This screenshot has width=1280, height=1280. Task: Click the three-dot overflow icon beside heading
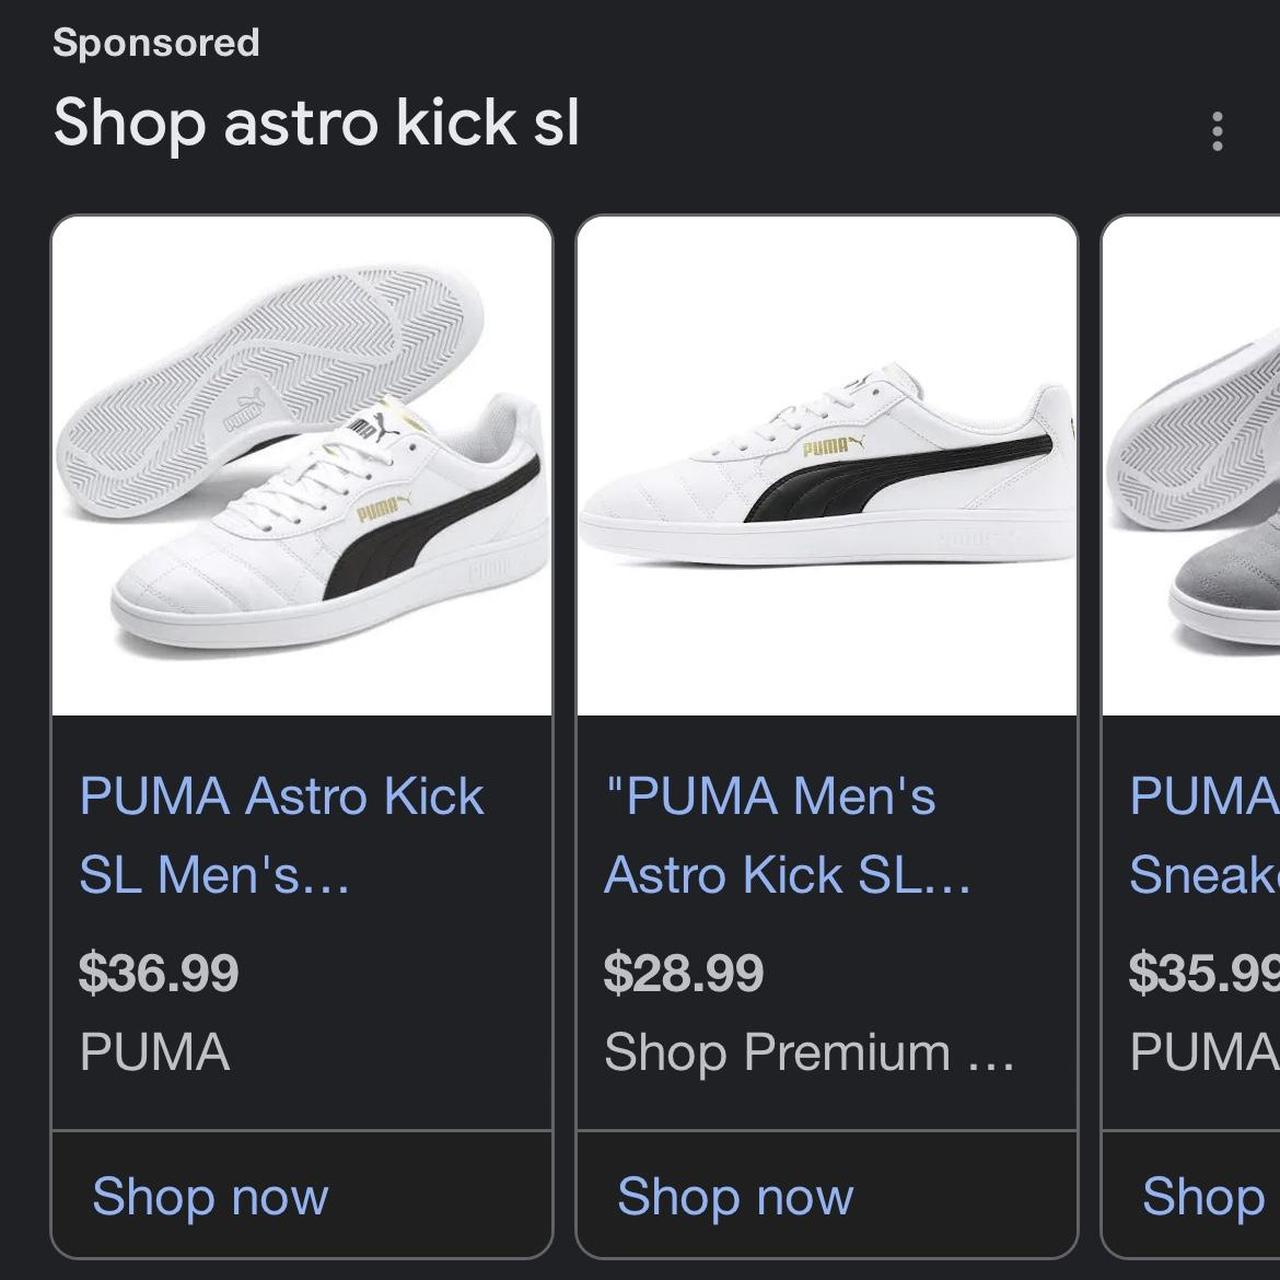click(1217, 130)
